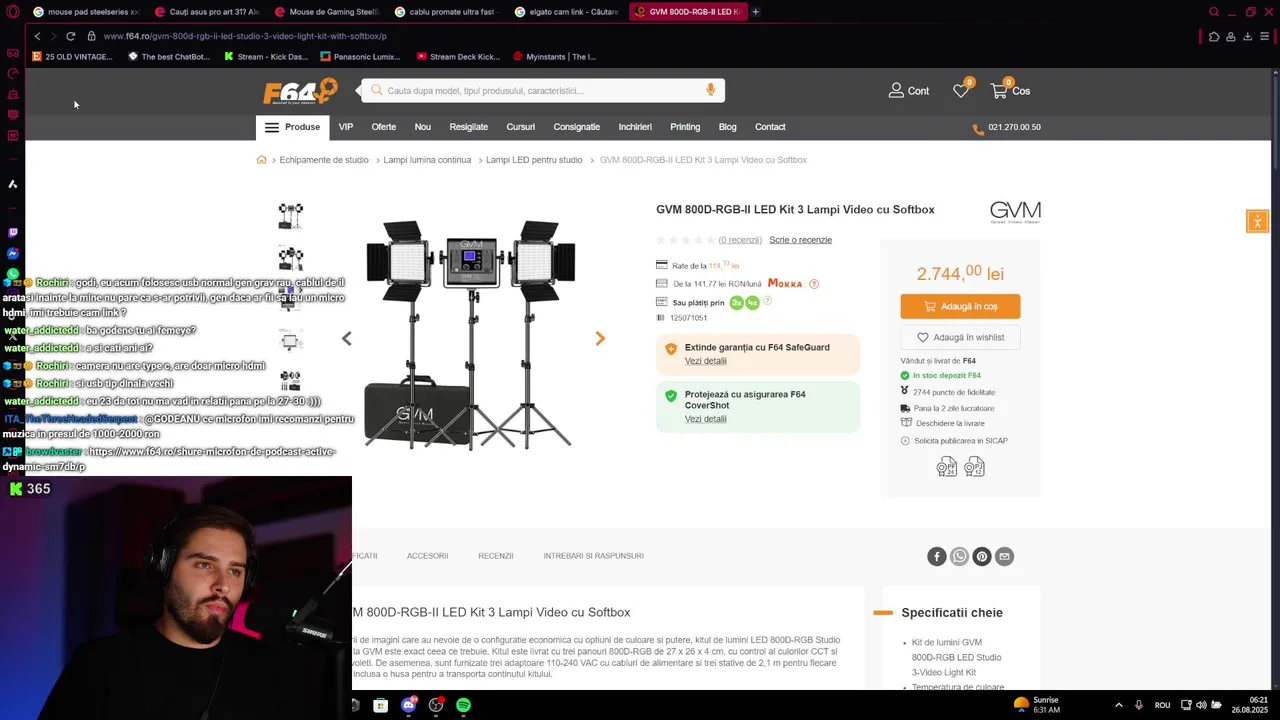Viewport: 1280px width, 720px height.
Task: Share the product via WhatsApp
Action: (960, 557)
